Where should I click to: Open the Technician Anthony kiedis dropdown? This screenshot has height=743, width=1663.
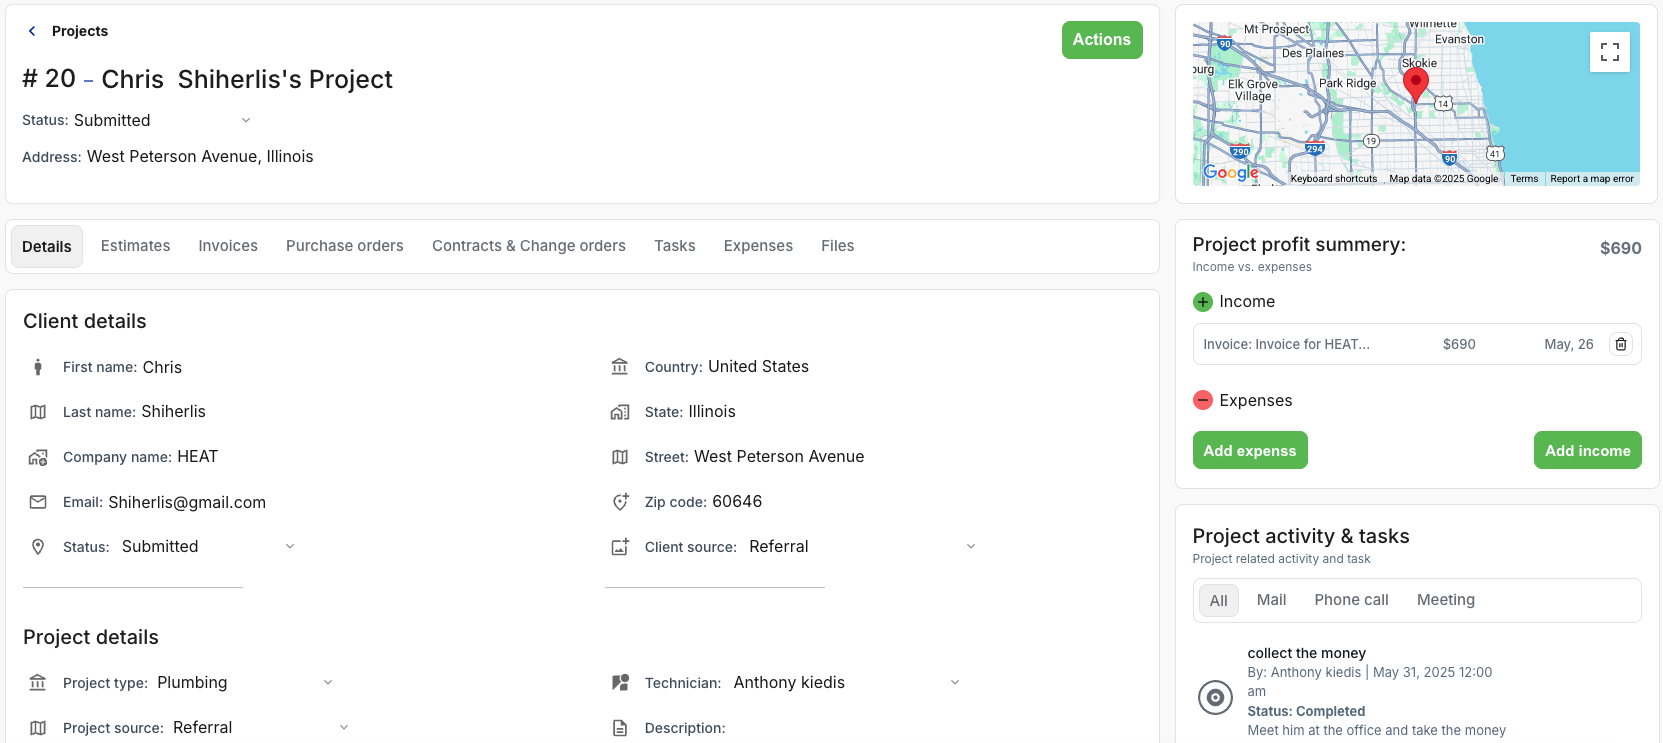coord(847,683)
